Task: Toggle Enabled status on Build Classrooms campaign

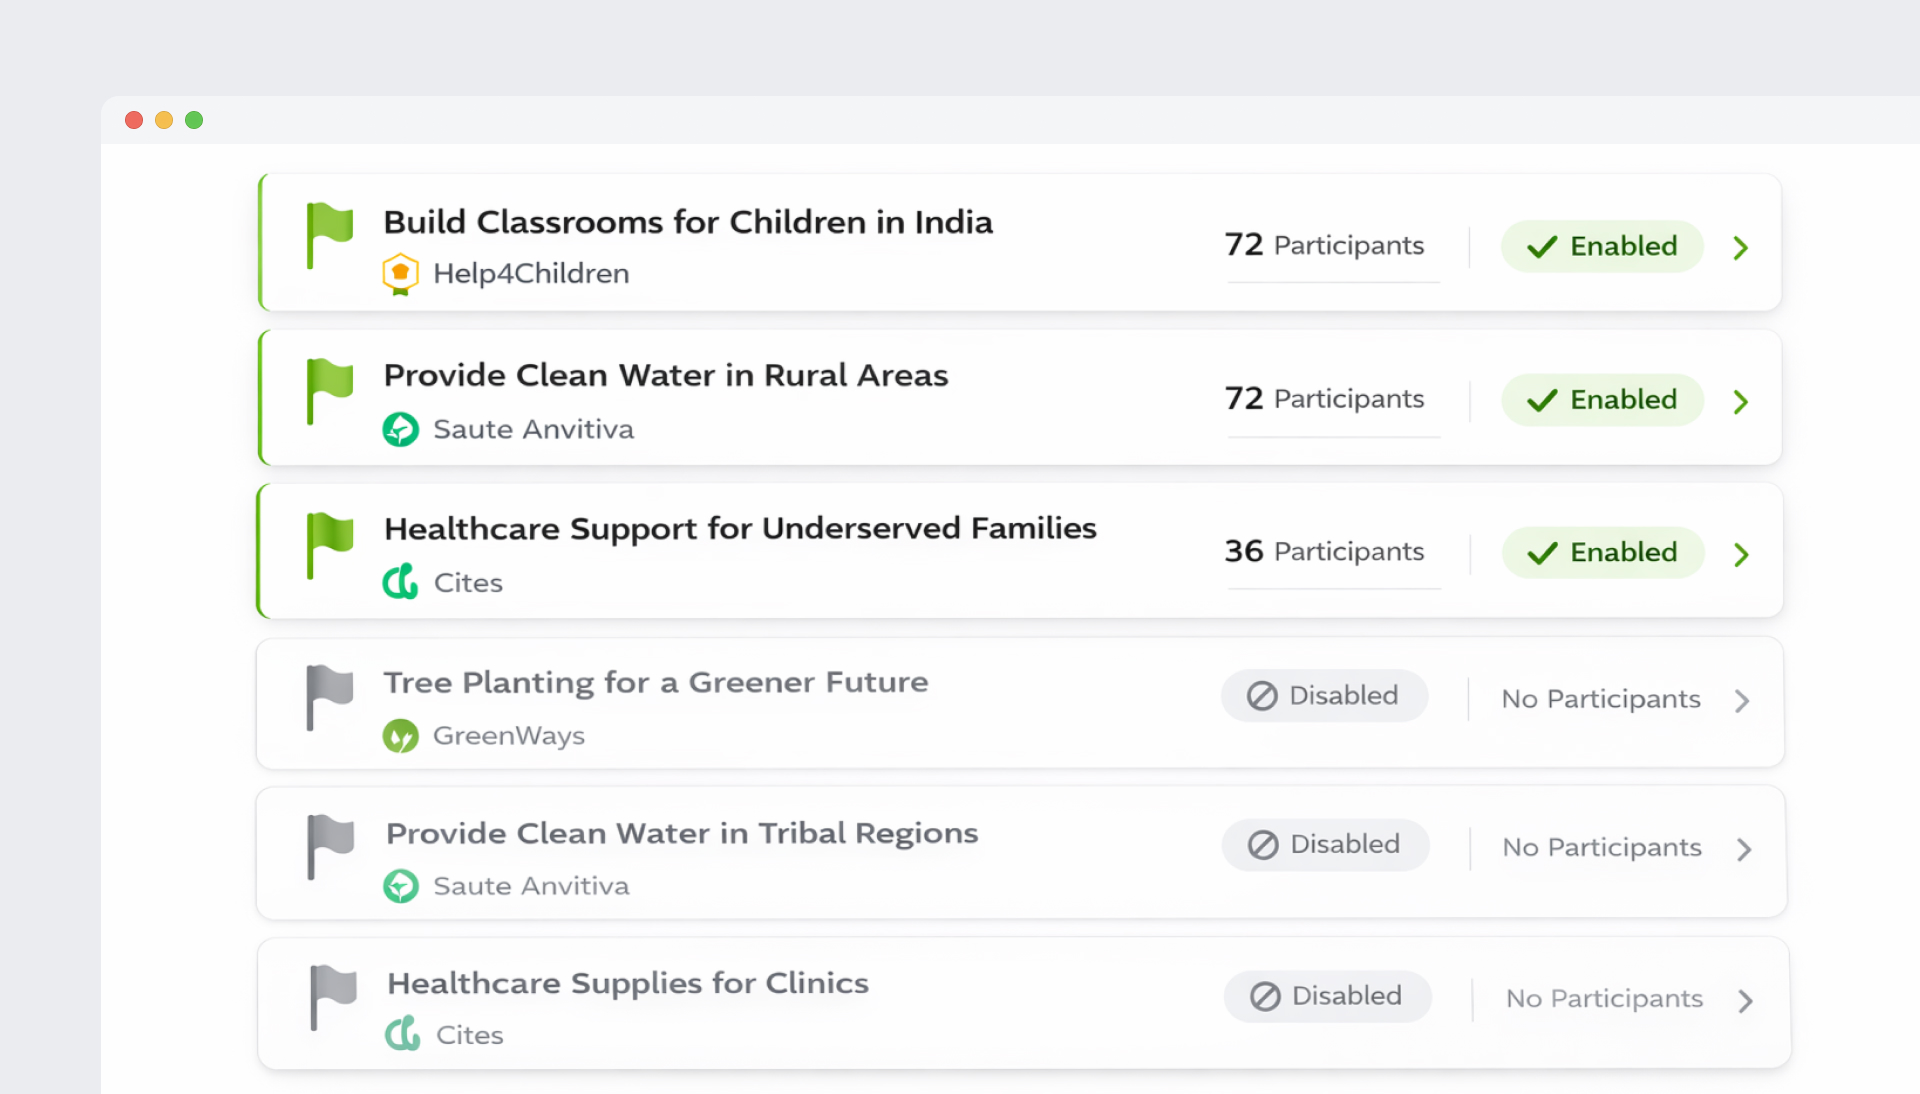Action: (1602, 246)
